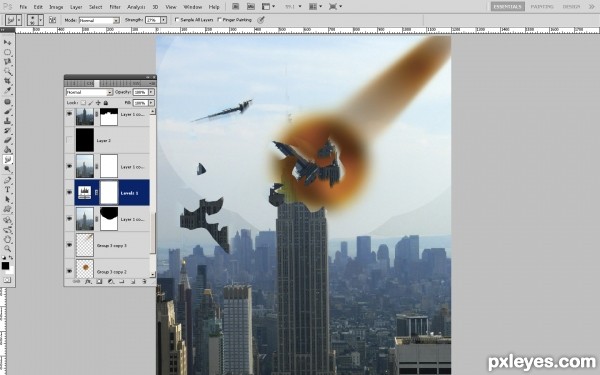600x375 pixels.
Task: Hide the Group 3 copy 2 layer
Action: [x=69, y=271]
